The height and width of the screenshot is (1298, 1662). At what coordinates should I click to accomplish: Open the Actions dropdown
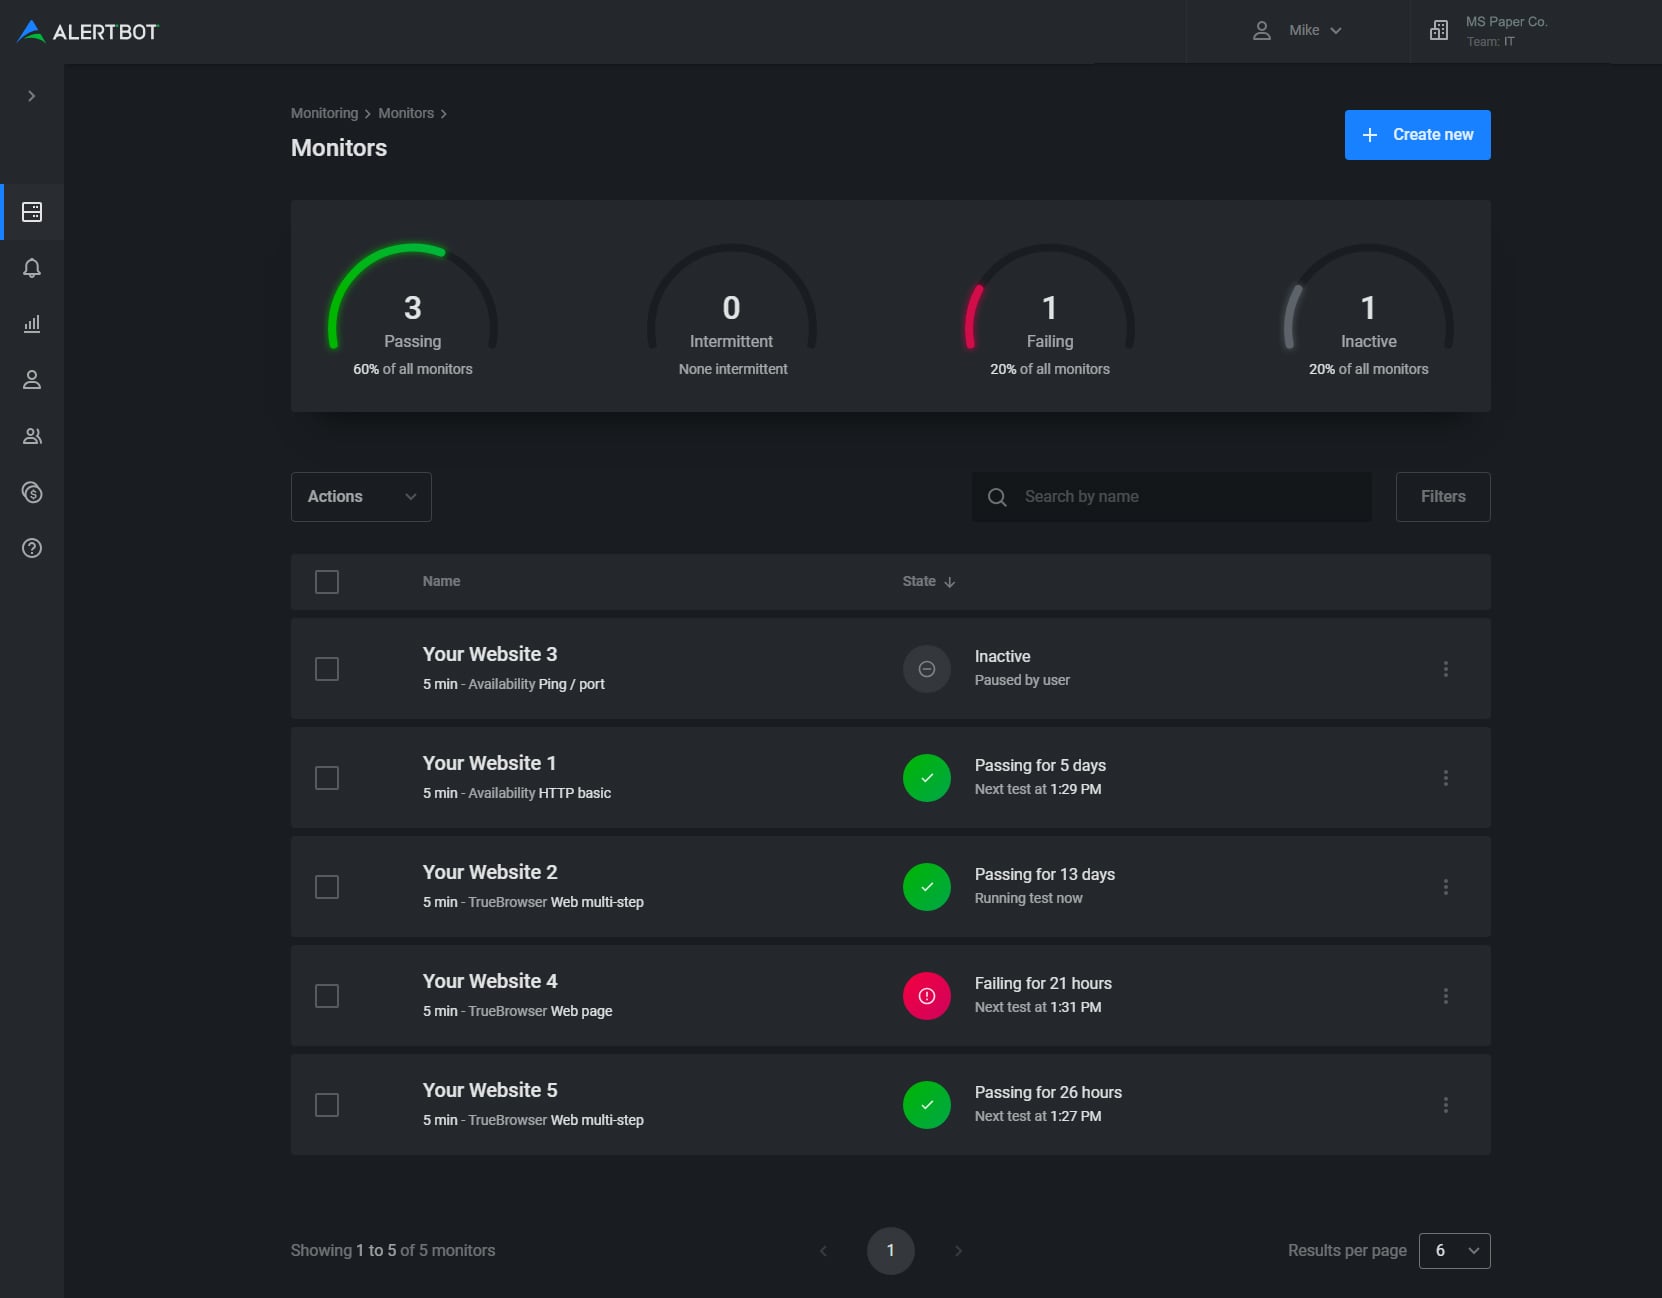tap(361, 497)
